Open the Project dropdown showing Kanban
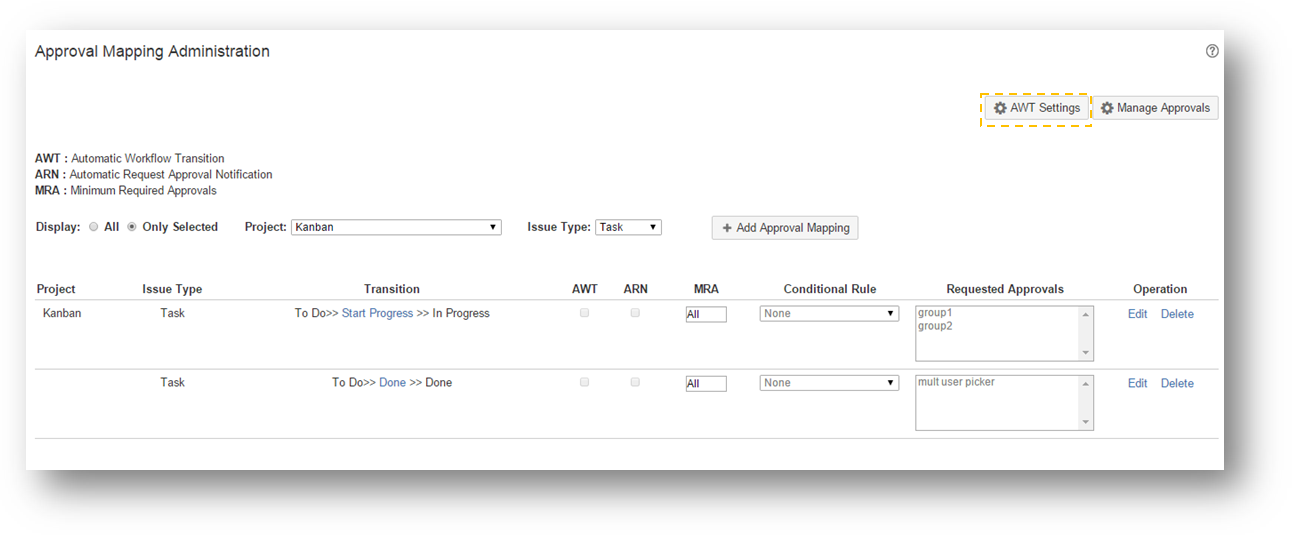This screenshot has height=535, width=1292. pos(396,227)
